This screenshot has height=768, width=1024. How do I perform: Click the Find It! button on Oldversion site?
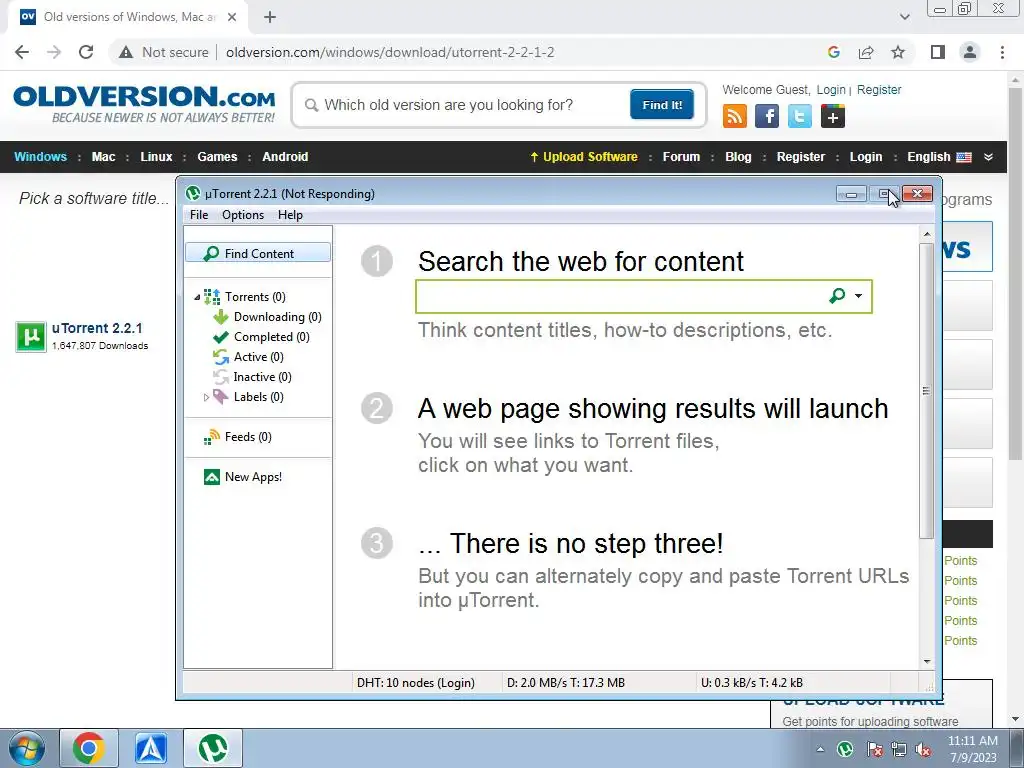pos(662,104)
